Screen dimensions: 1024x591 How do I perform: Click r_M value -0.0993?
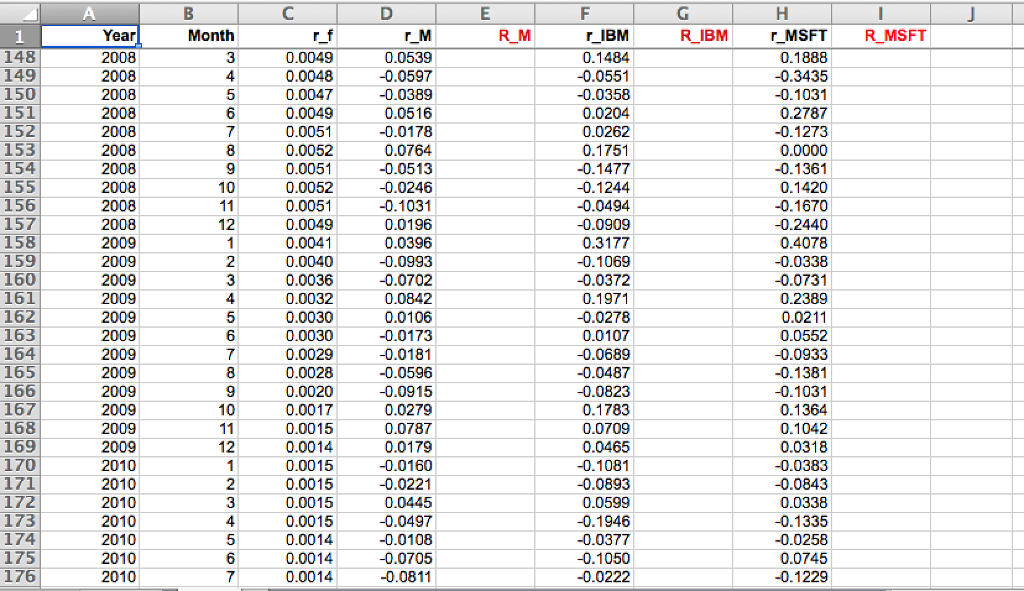(x=387, y=262)
